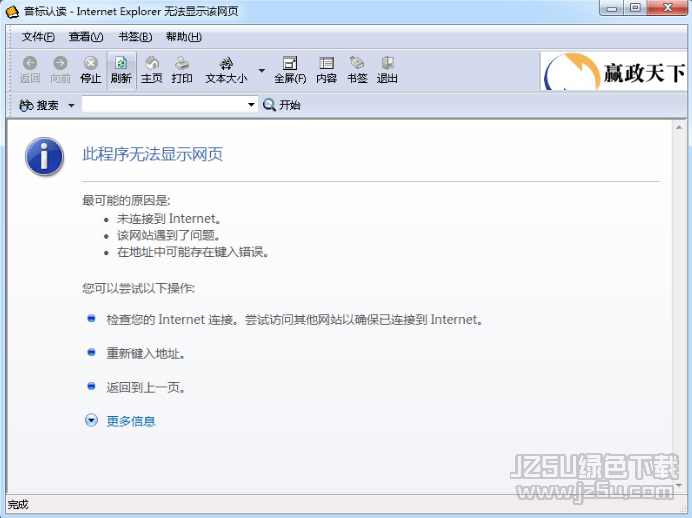The width and height of the screenshot is (692, 518).
Task: Open the 文本大小 dropdown arrow
Action: (x=262, y=71)
